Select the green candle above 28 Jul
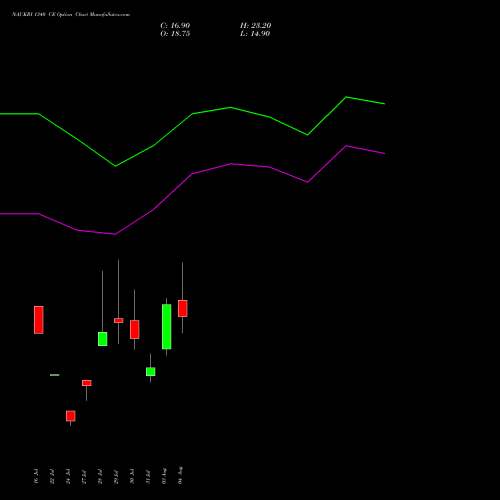 [x=103, y=339]
